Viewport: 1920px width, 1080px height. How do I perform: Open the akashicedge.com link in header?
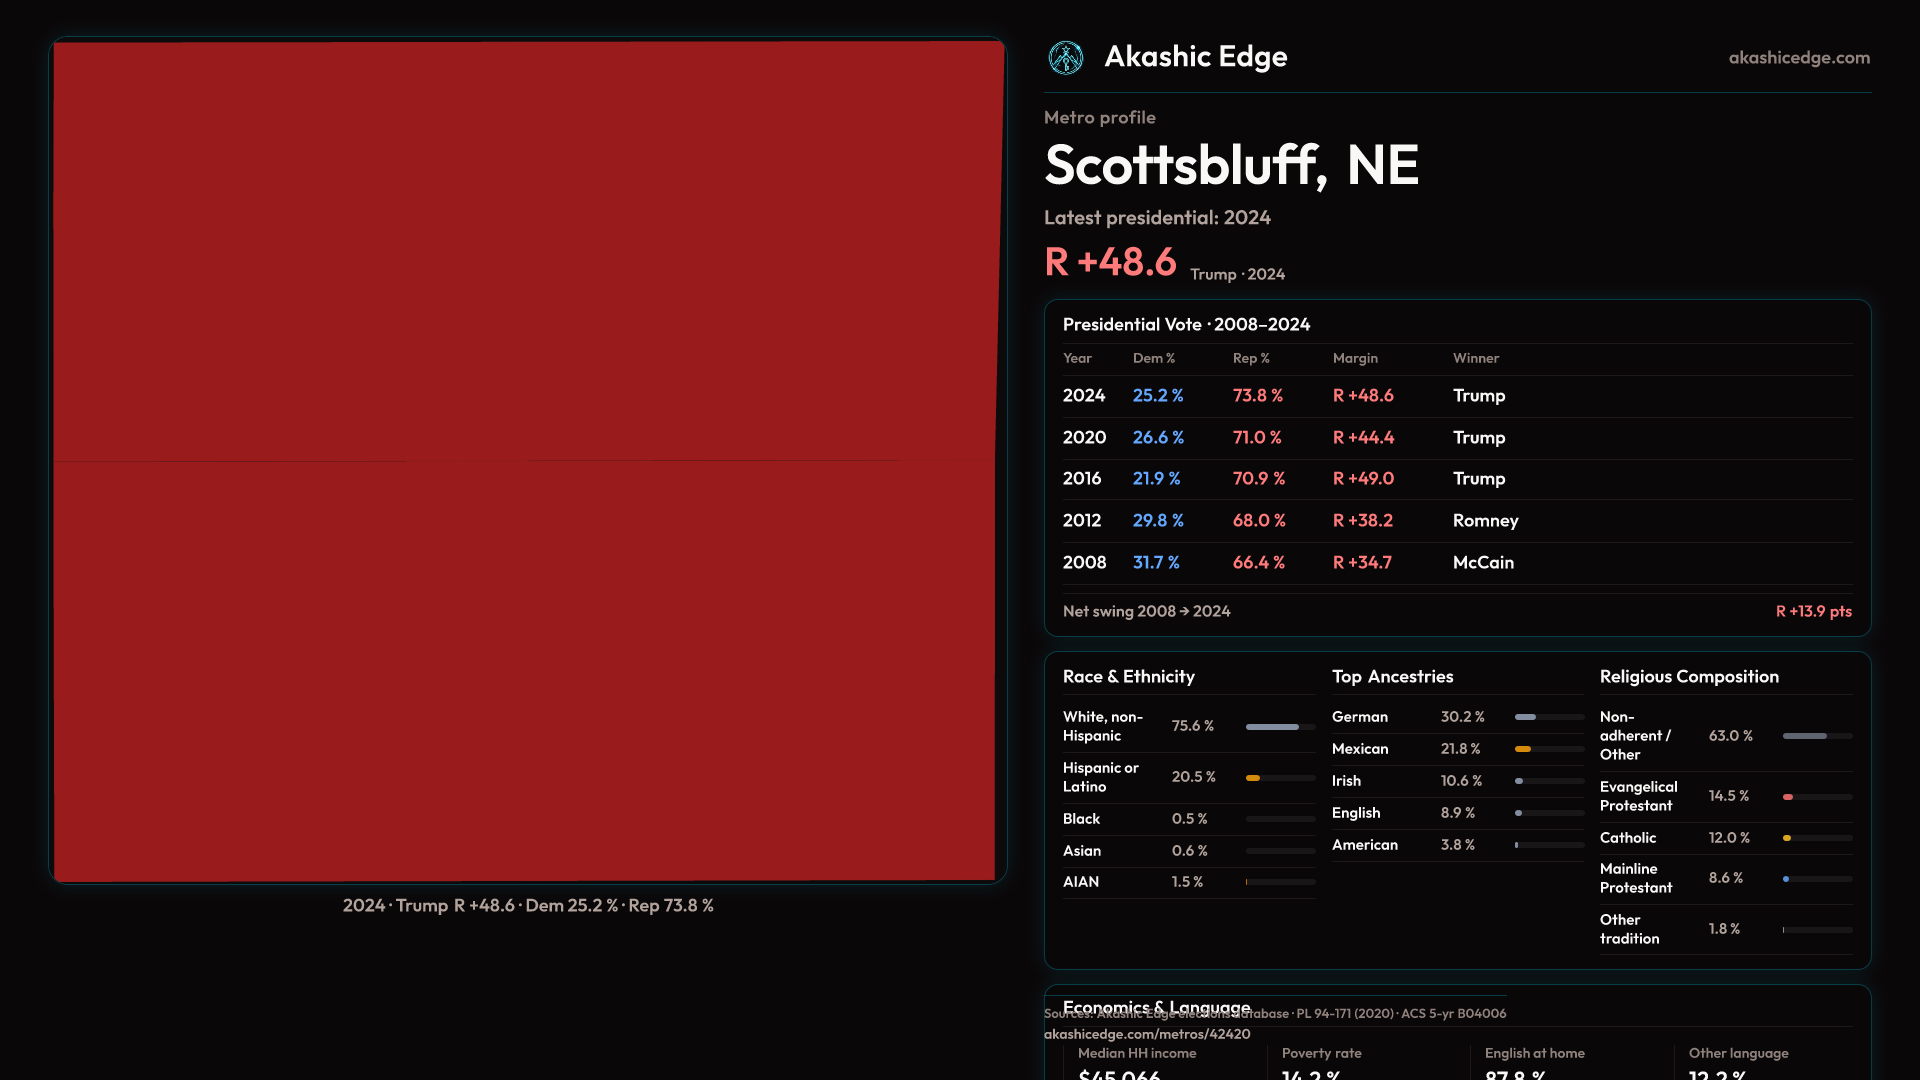coord(1798,58)
